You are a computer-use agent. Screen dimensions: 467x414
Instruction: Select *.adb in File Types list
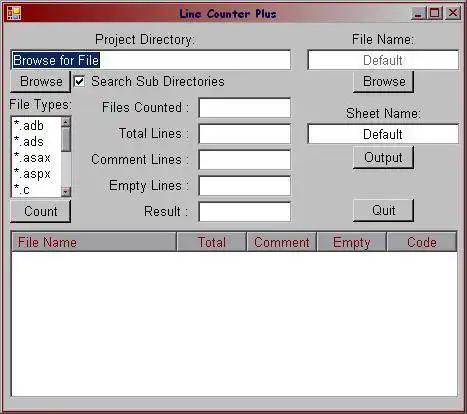[x=37, y=126]
